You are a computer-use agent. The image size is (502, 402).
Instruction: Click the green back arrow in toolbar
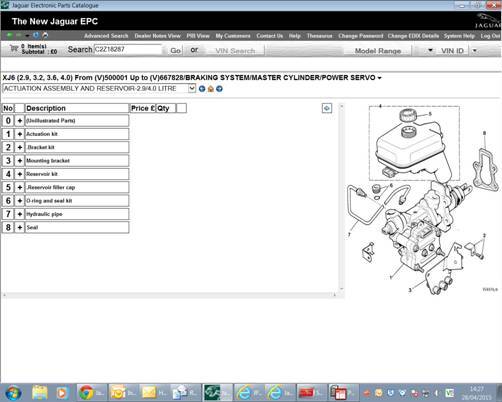pos(10,35)
